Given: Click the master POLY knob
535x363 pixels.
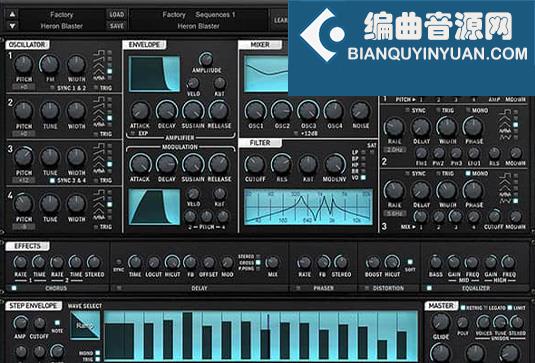Looking at the screenshot, I should click(463, 322).
